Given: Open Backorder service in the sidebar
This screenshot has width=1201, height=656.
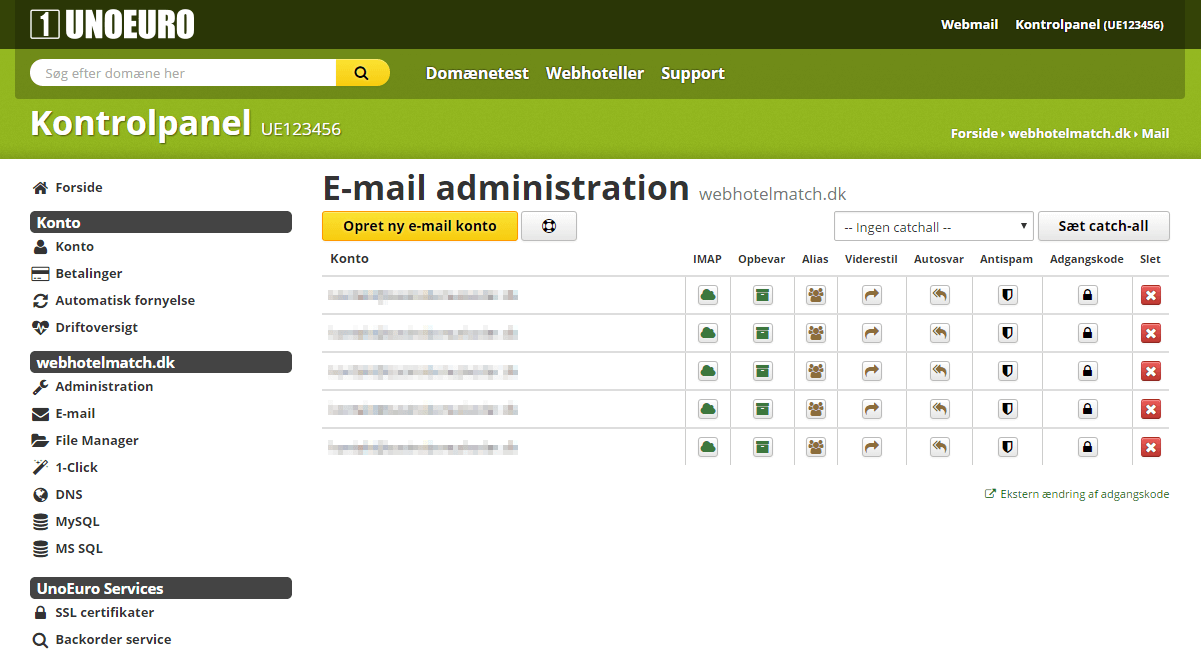Looking at the screenshot, I should coord(102,640).
